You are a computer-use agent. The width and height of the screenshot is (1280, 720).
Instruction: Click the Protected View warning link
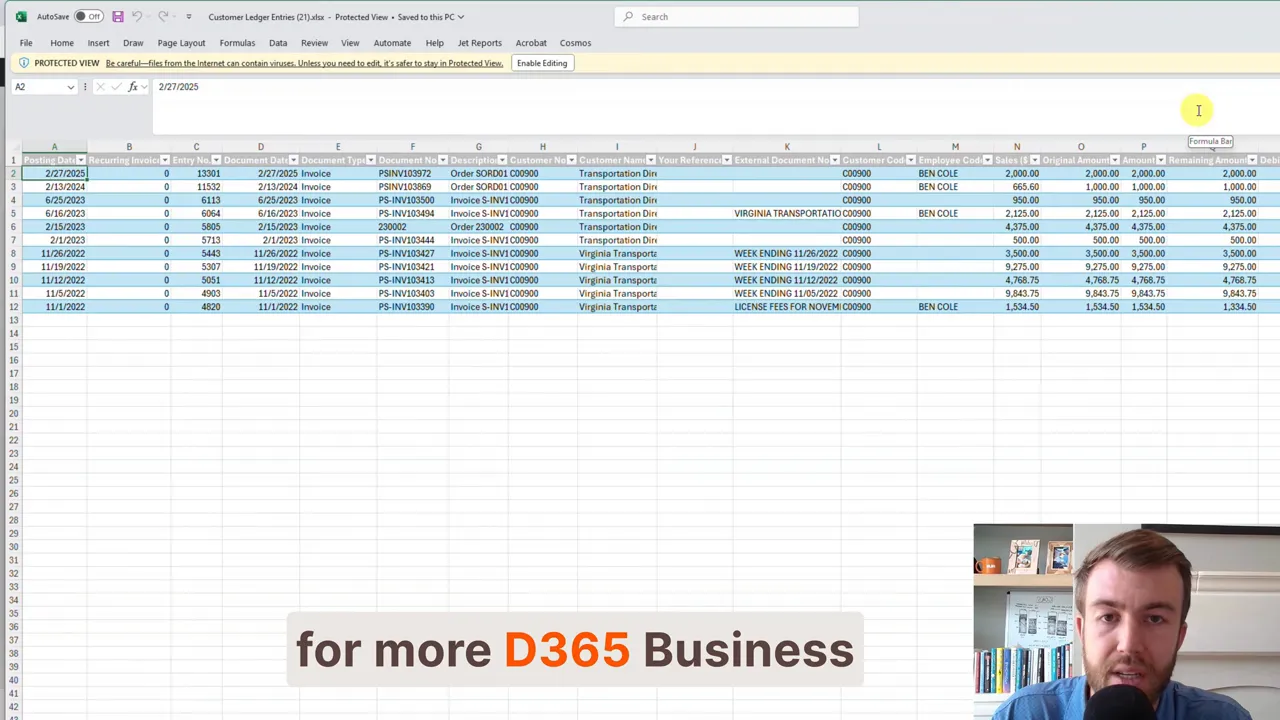click(305, 63)
